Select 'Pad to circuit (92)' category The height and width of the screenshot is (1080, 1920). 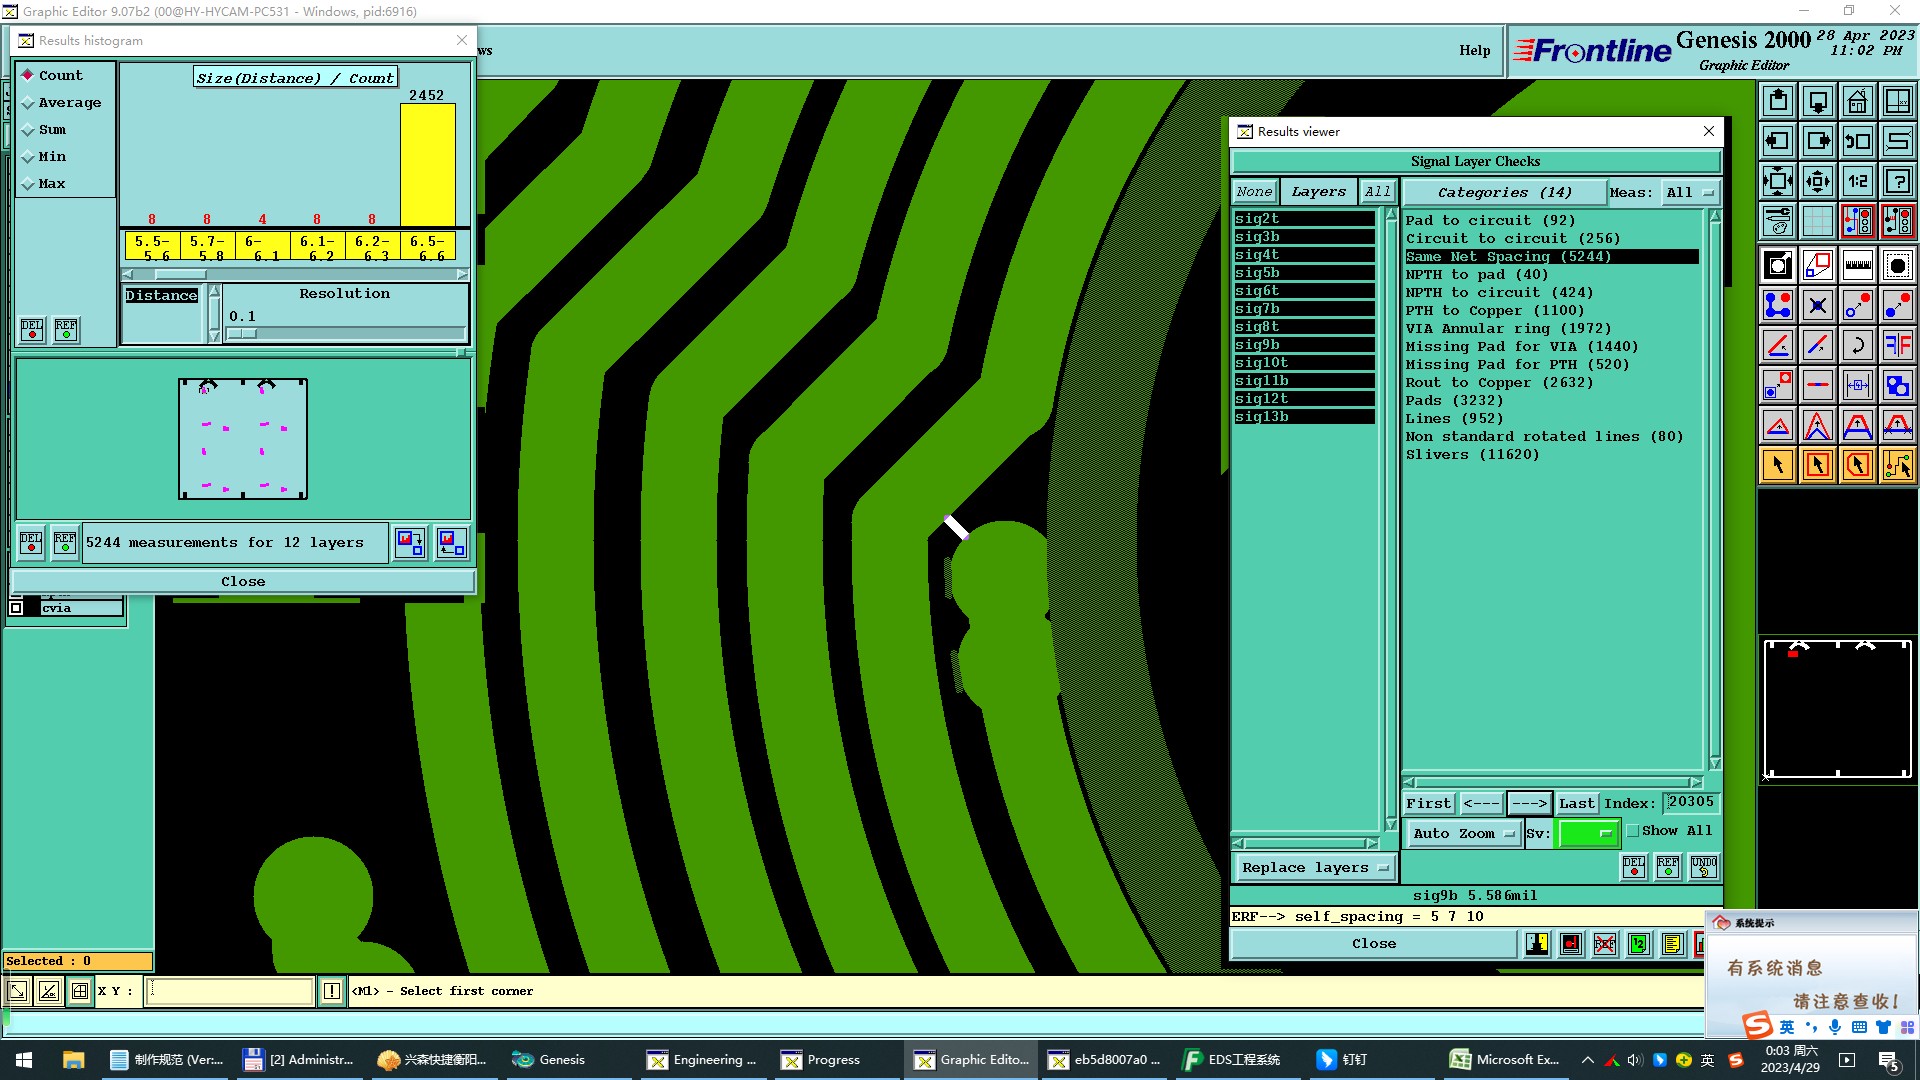(1490, 221)
